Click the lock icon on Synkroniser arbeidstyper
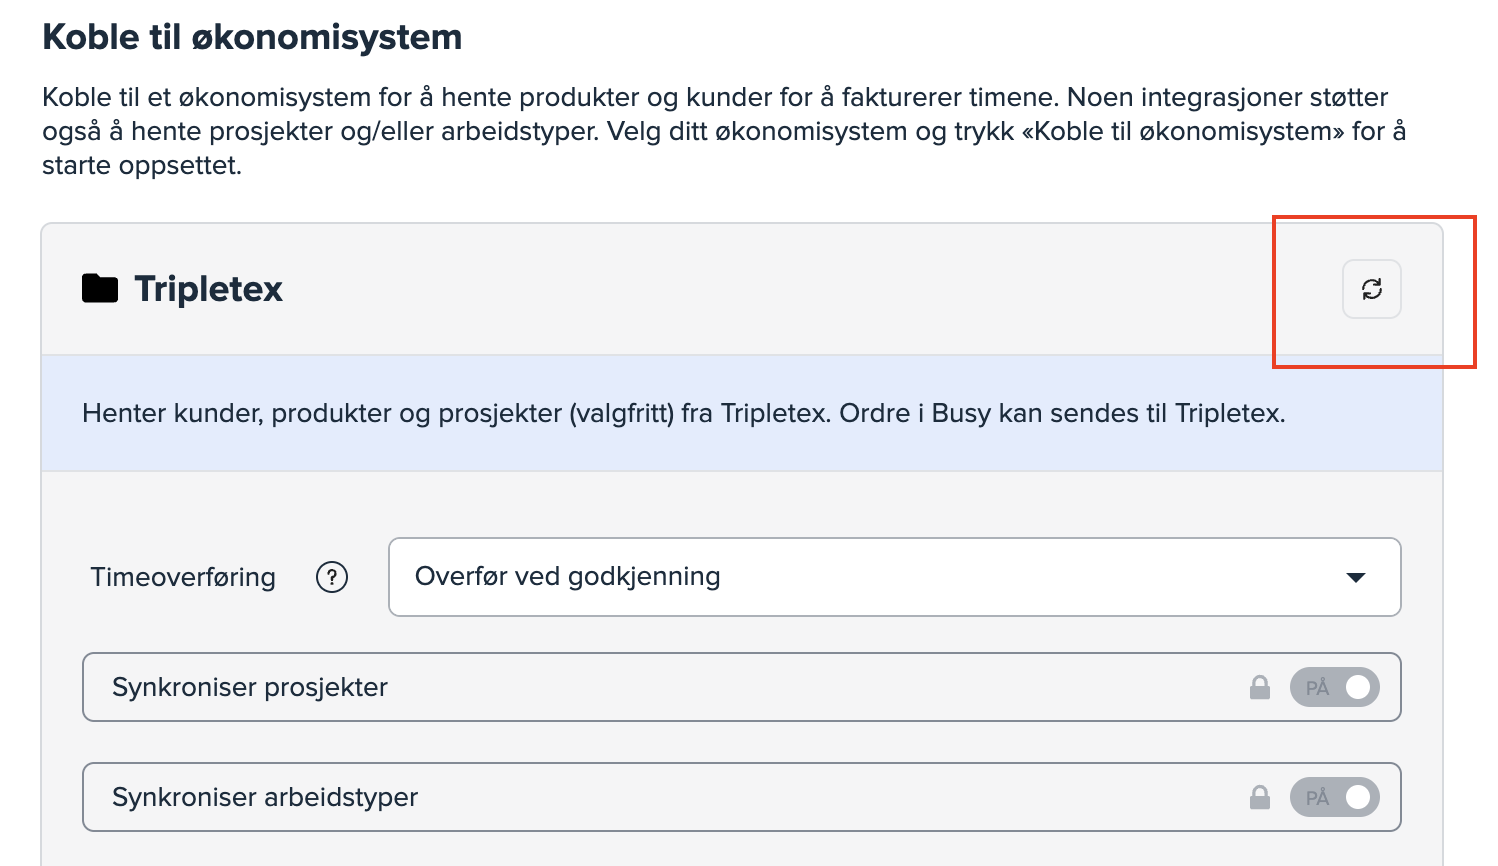The image size is (1498, 866). tap(1260, 797)
